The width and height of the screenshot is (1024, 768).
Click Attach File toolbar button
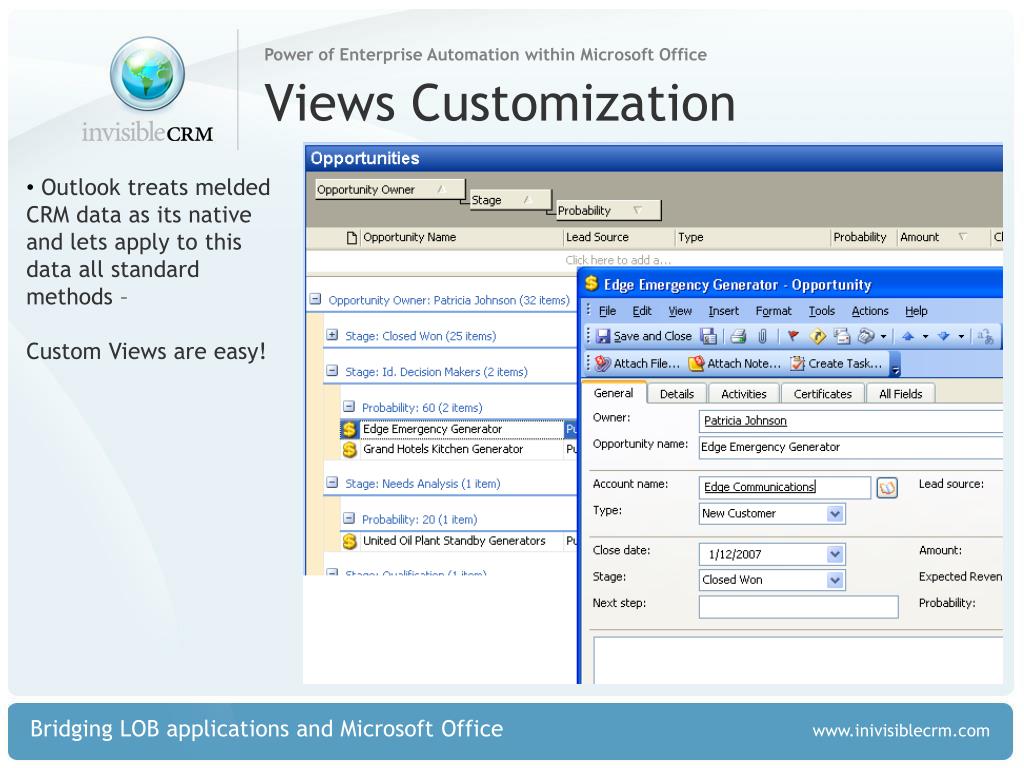click(637, 363)
